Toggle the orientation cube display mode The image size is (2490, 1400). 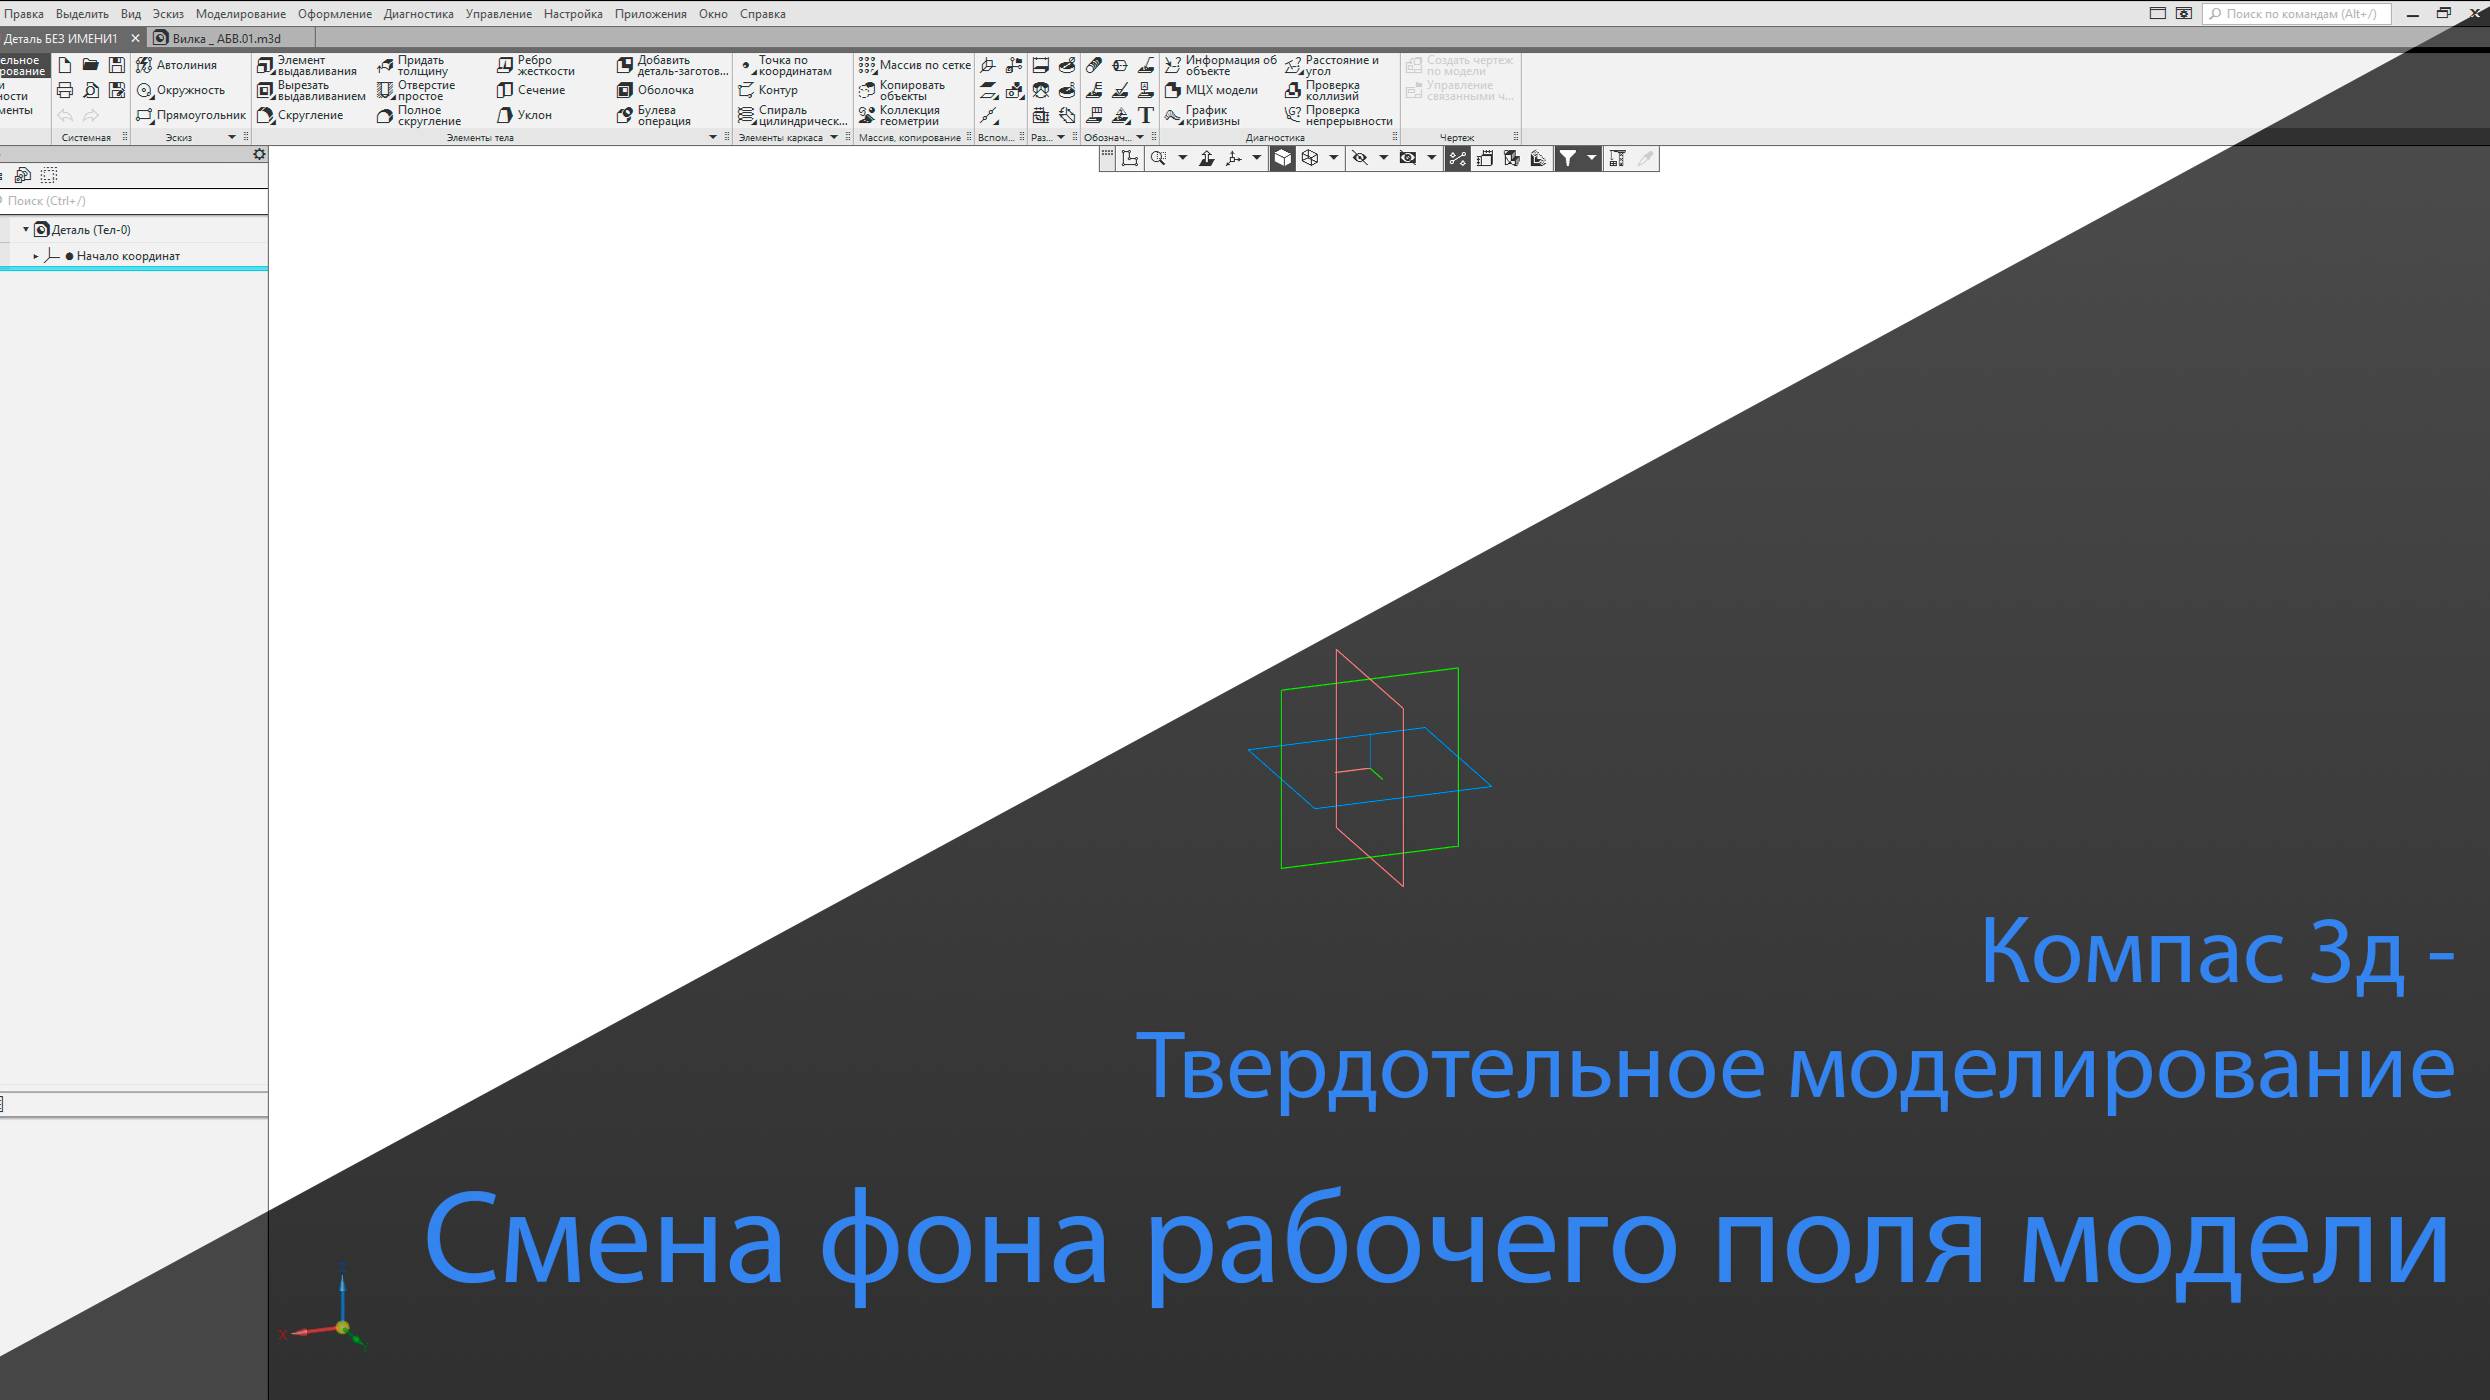point(1284,158)
